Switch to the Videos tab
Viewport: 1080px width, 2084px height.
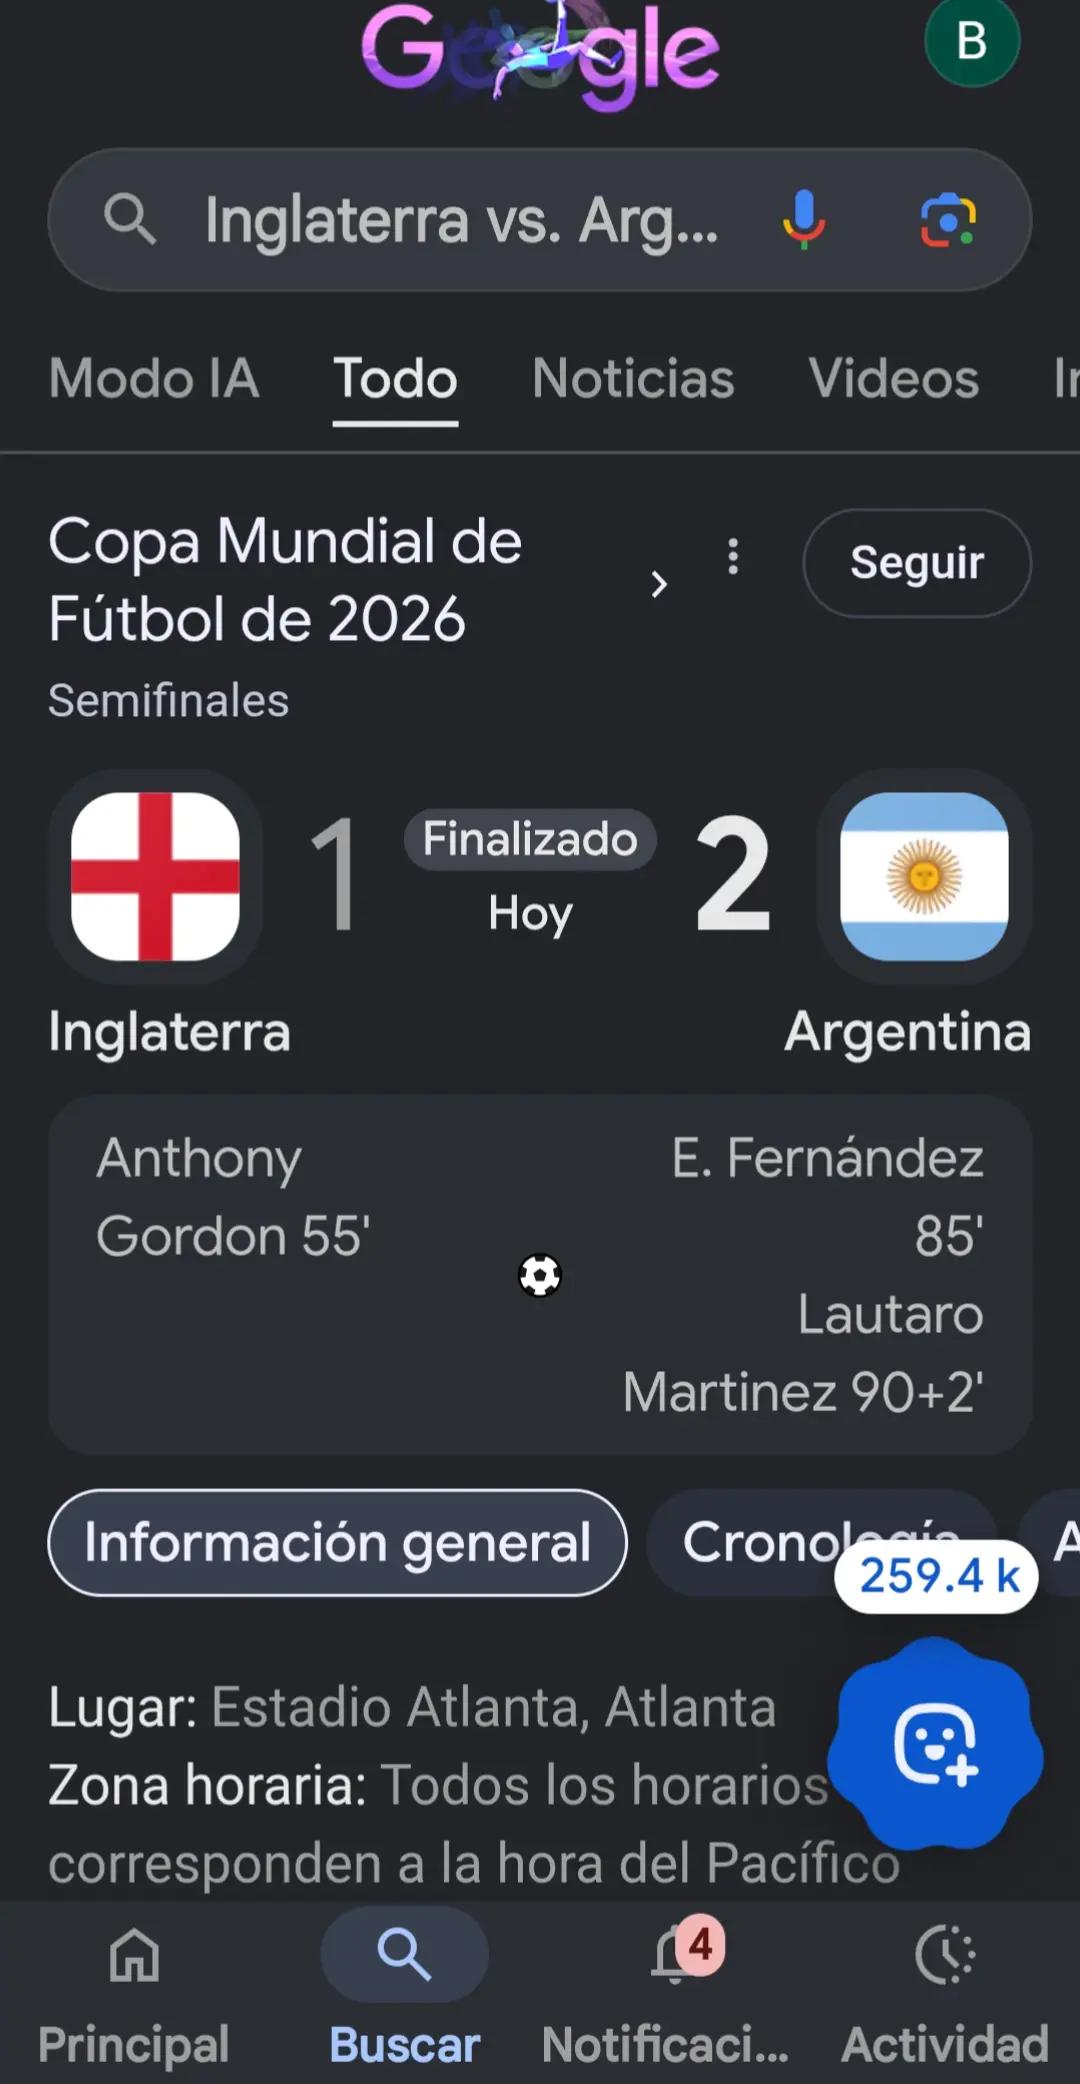pyautogui.click(x=894, y=379)
